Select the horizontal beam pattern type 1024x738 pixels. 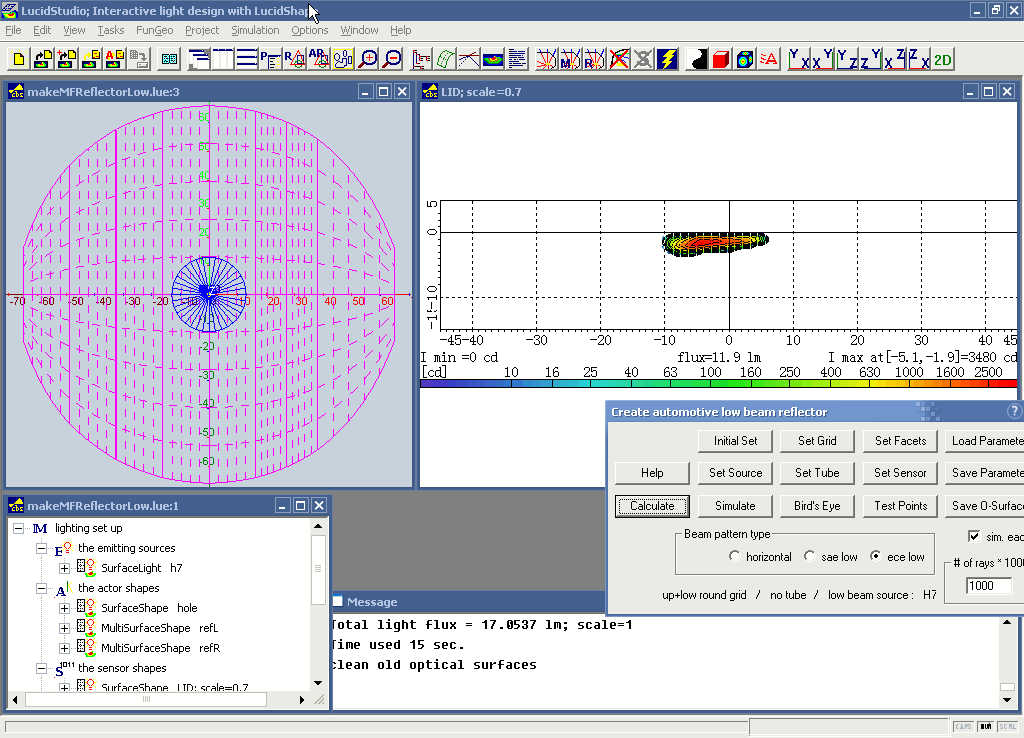pyautogui.click(x=735, y=556)
